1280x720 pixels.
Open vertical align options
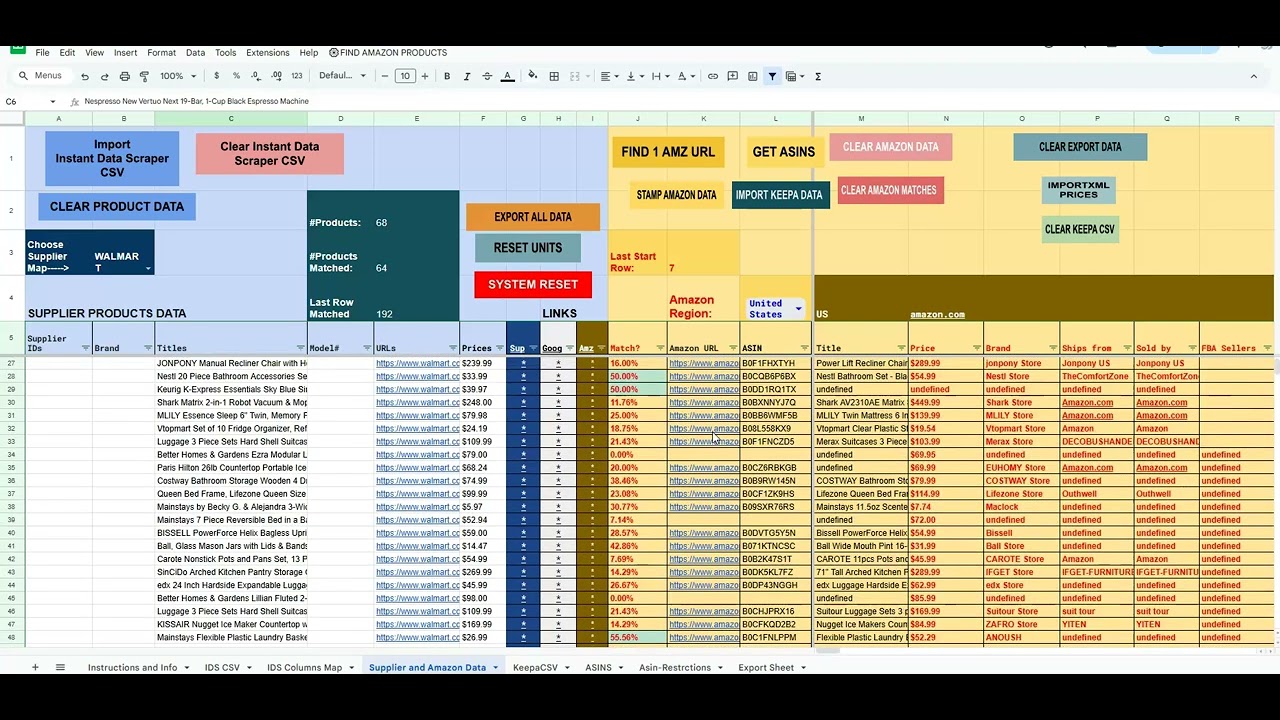point(633,76)
